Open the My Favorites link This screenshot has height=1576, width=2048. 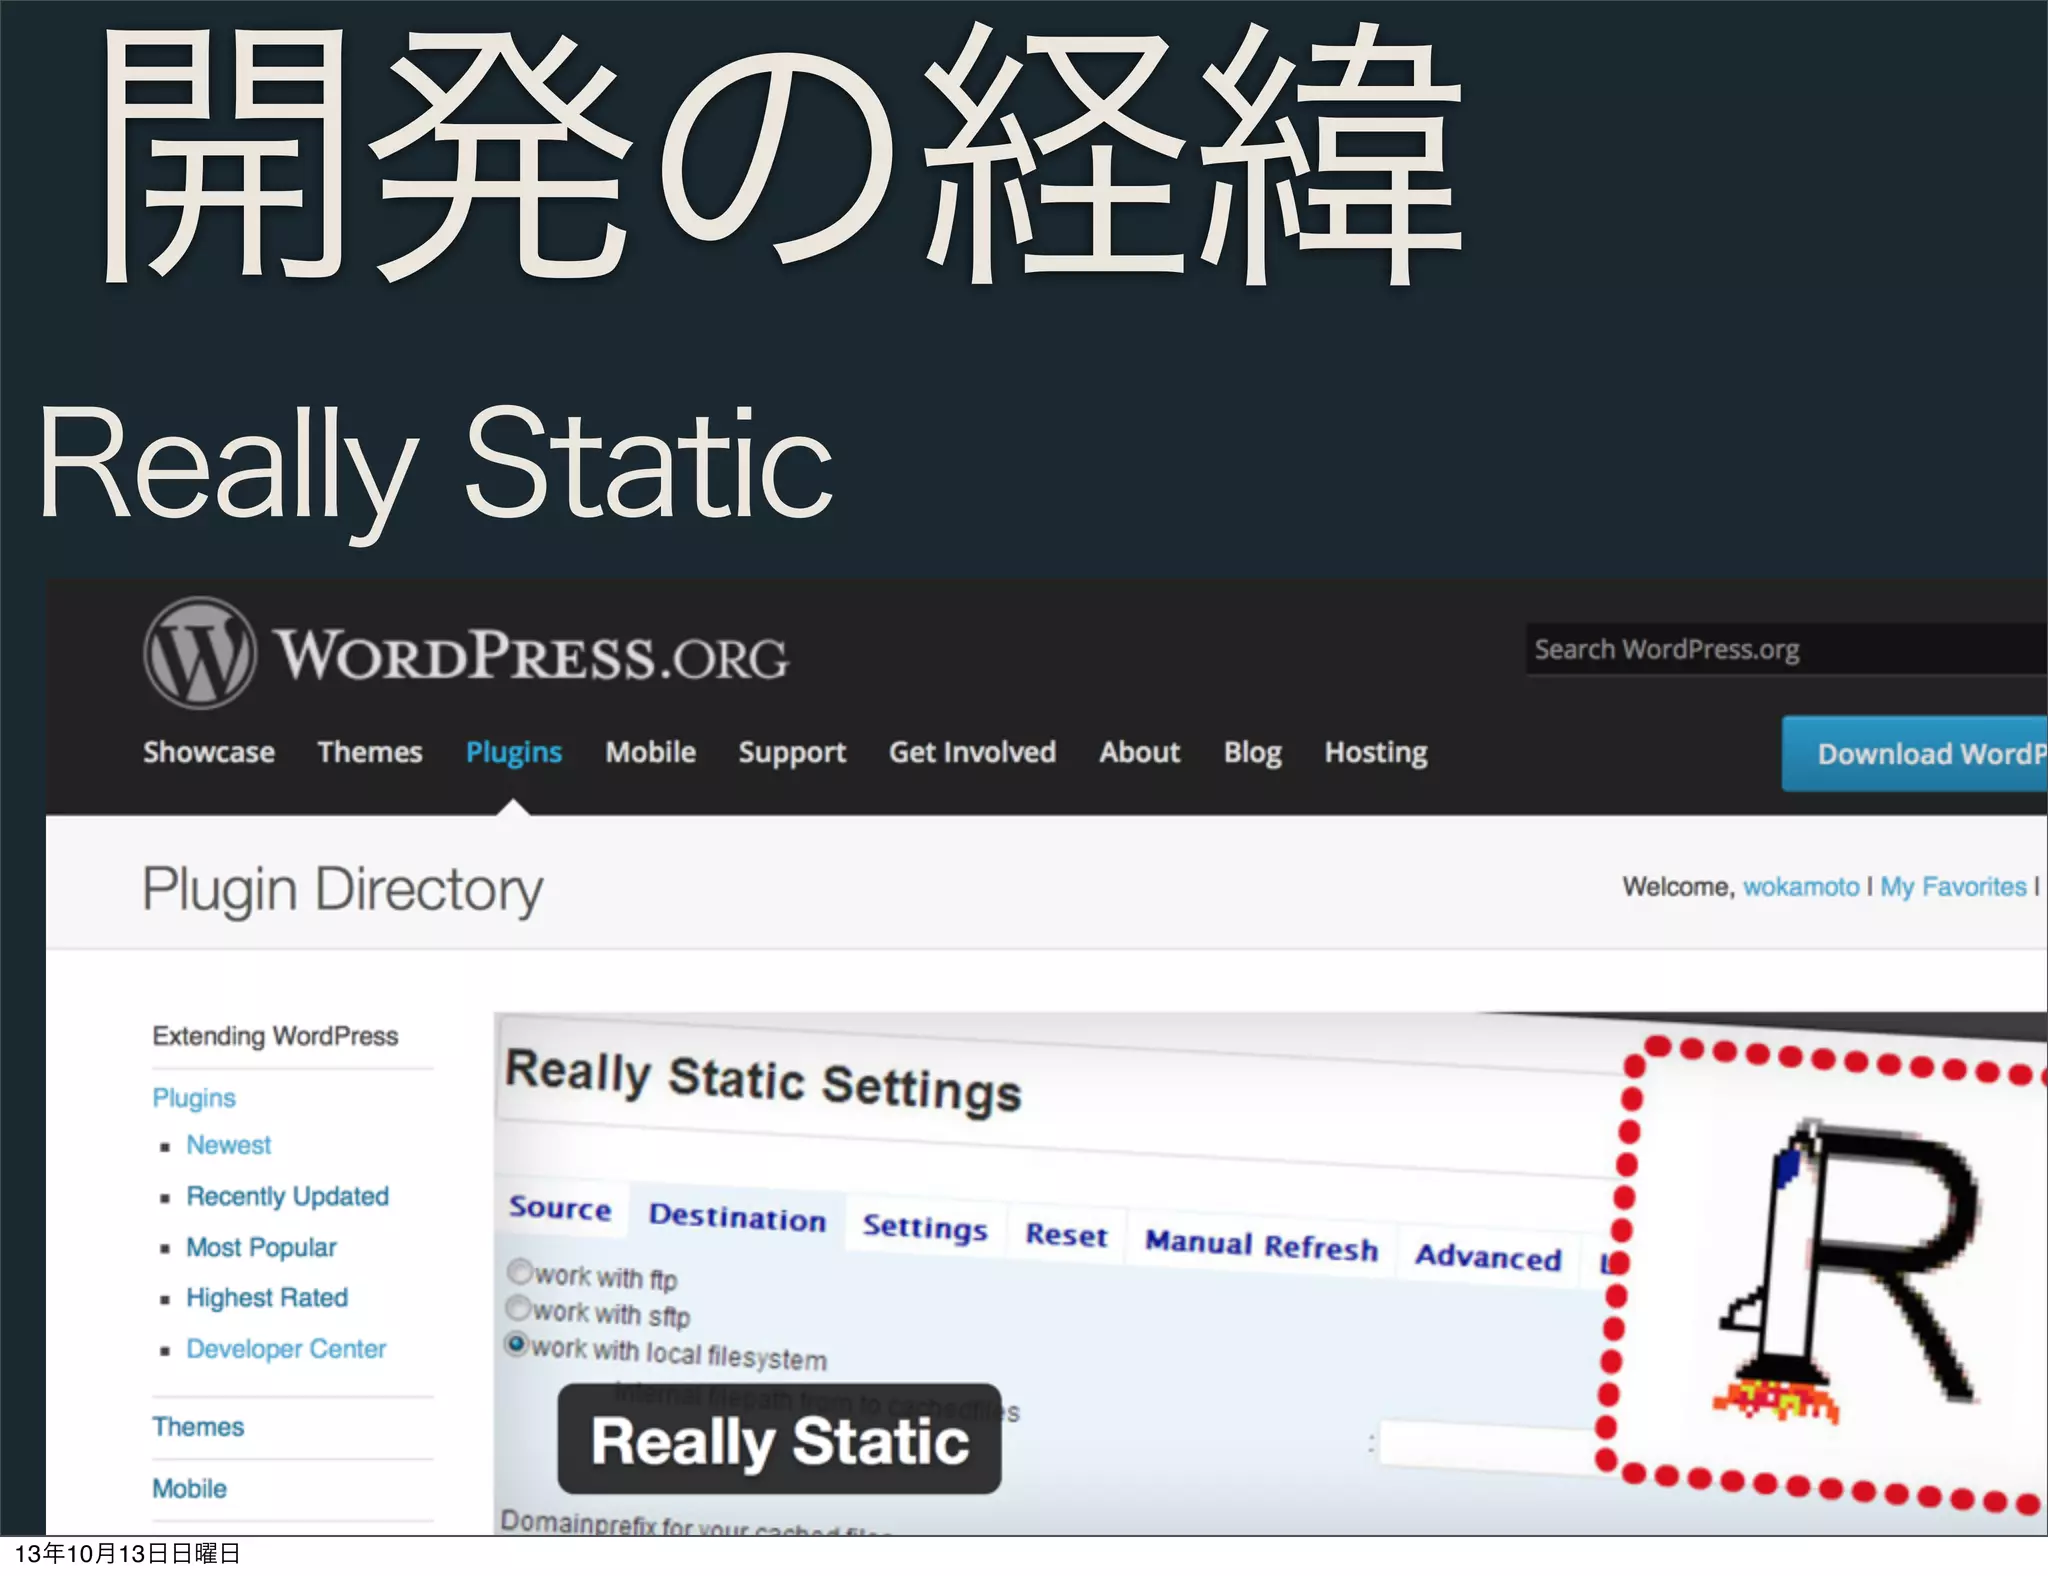click(1953, 887)
